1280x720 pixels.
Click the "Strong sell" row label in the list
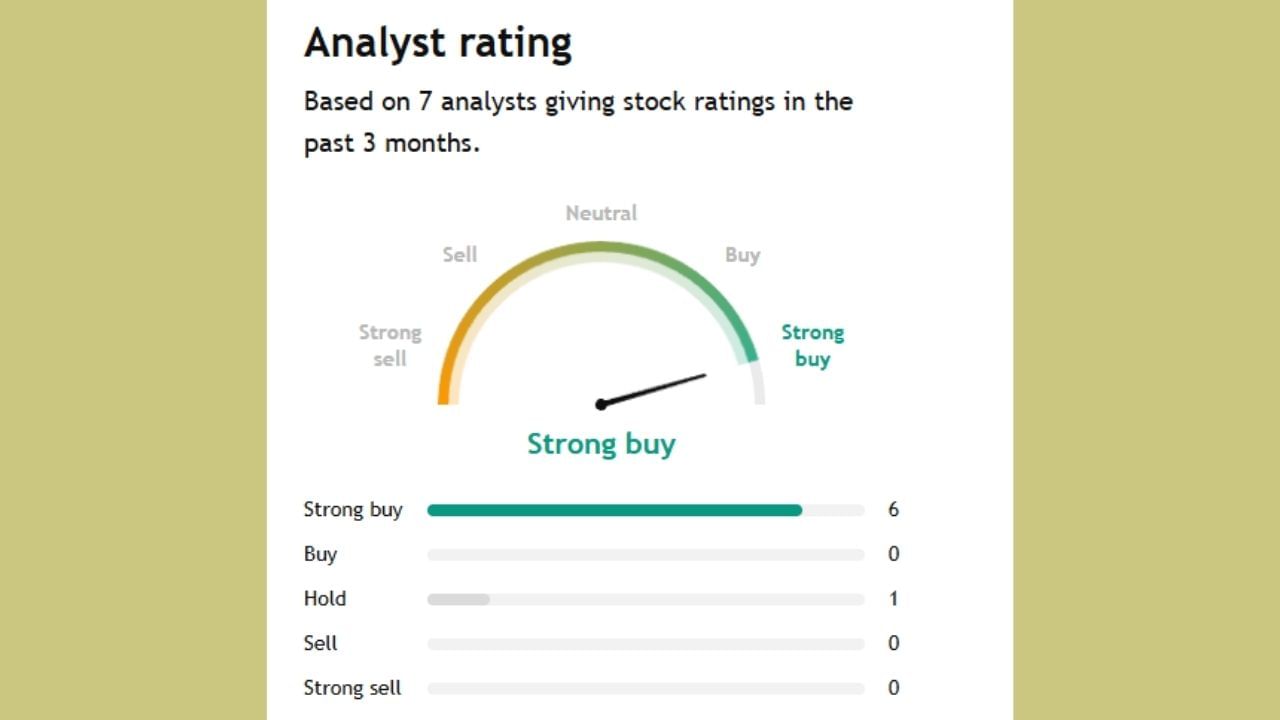352,688
